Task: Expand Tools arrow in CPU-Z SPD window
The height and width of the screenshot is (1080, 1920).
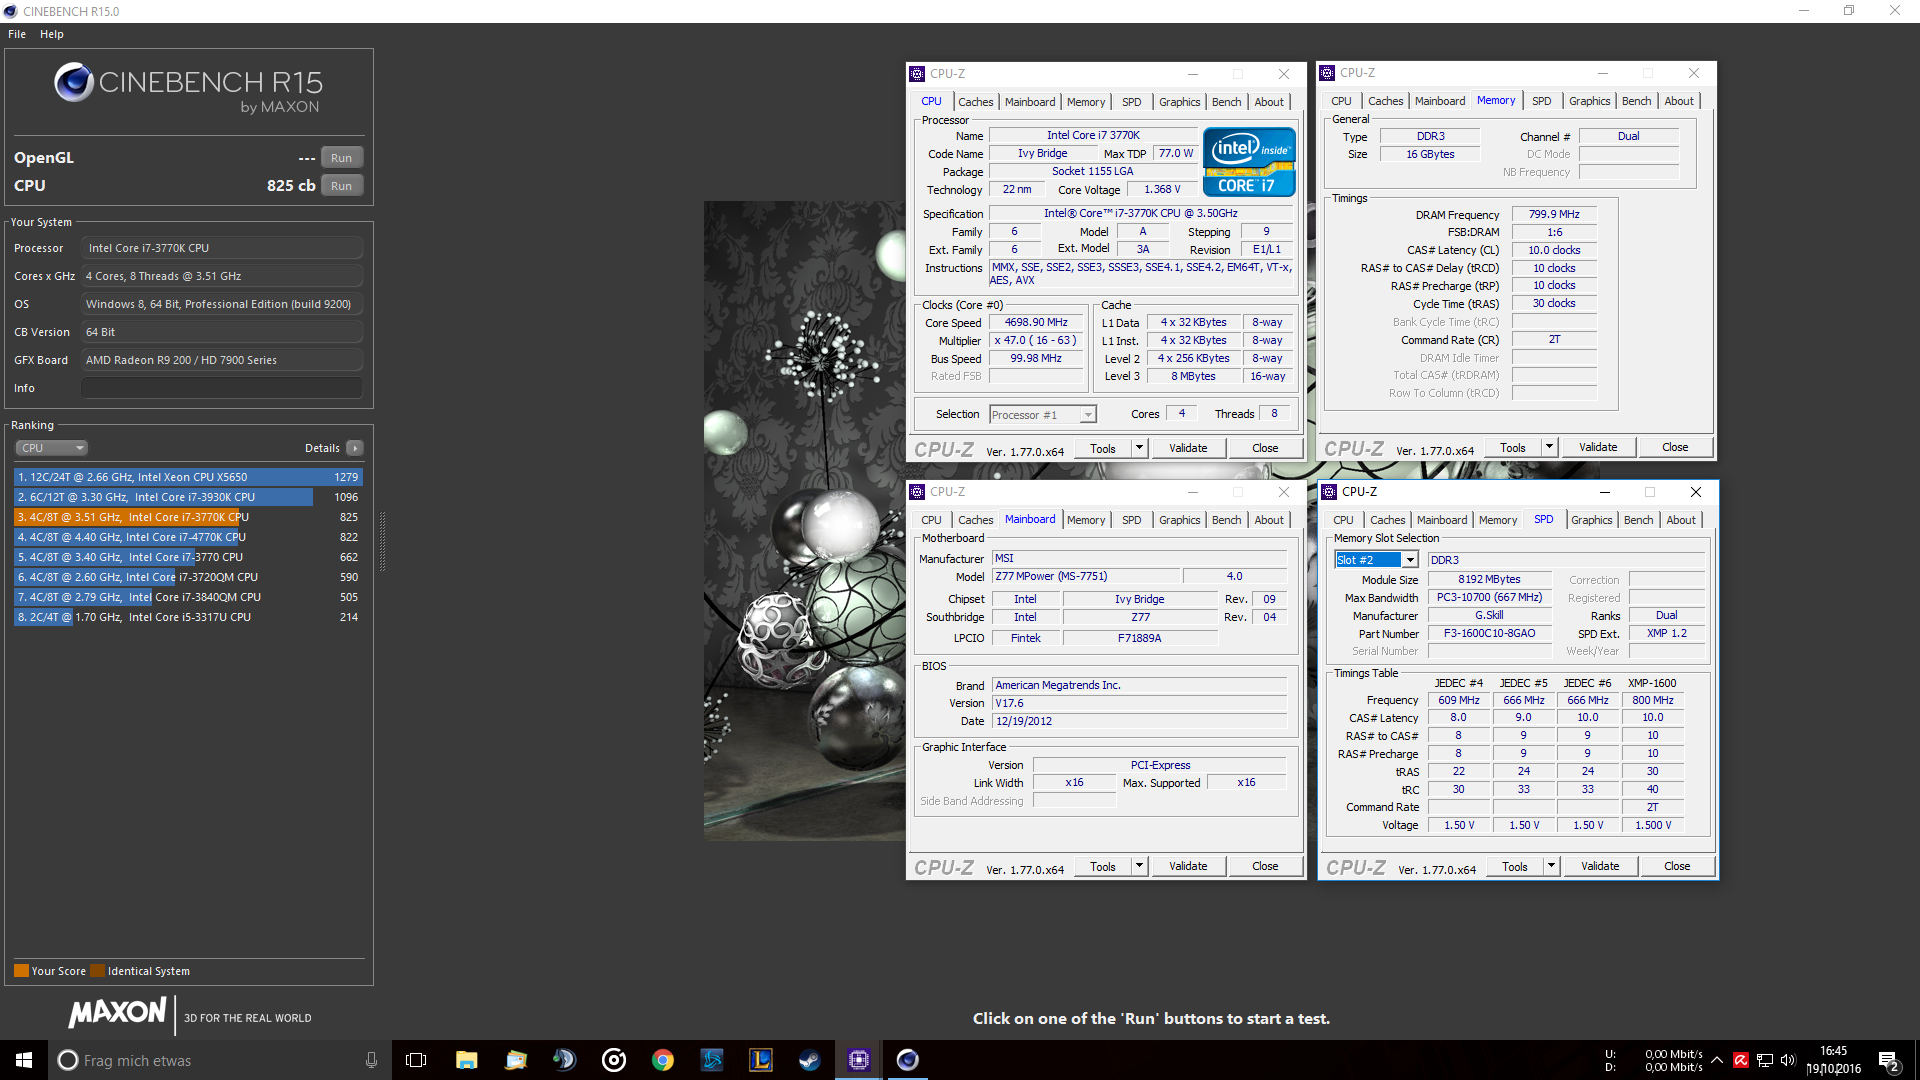Action: click(1551, 866)
